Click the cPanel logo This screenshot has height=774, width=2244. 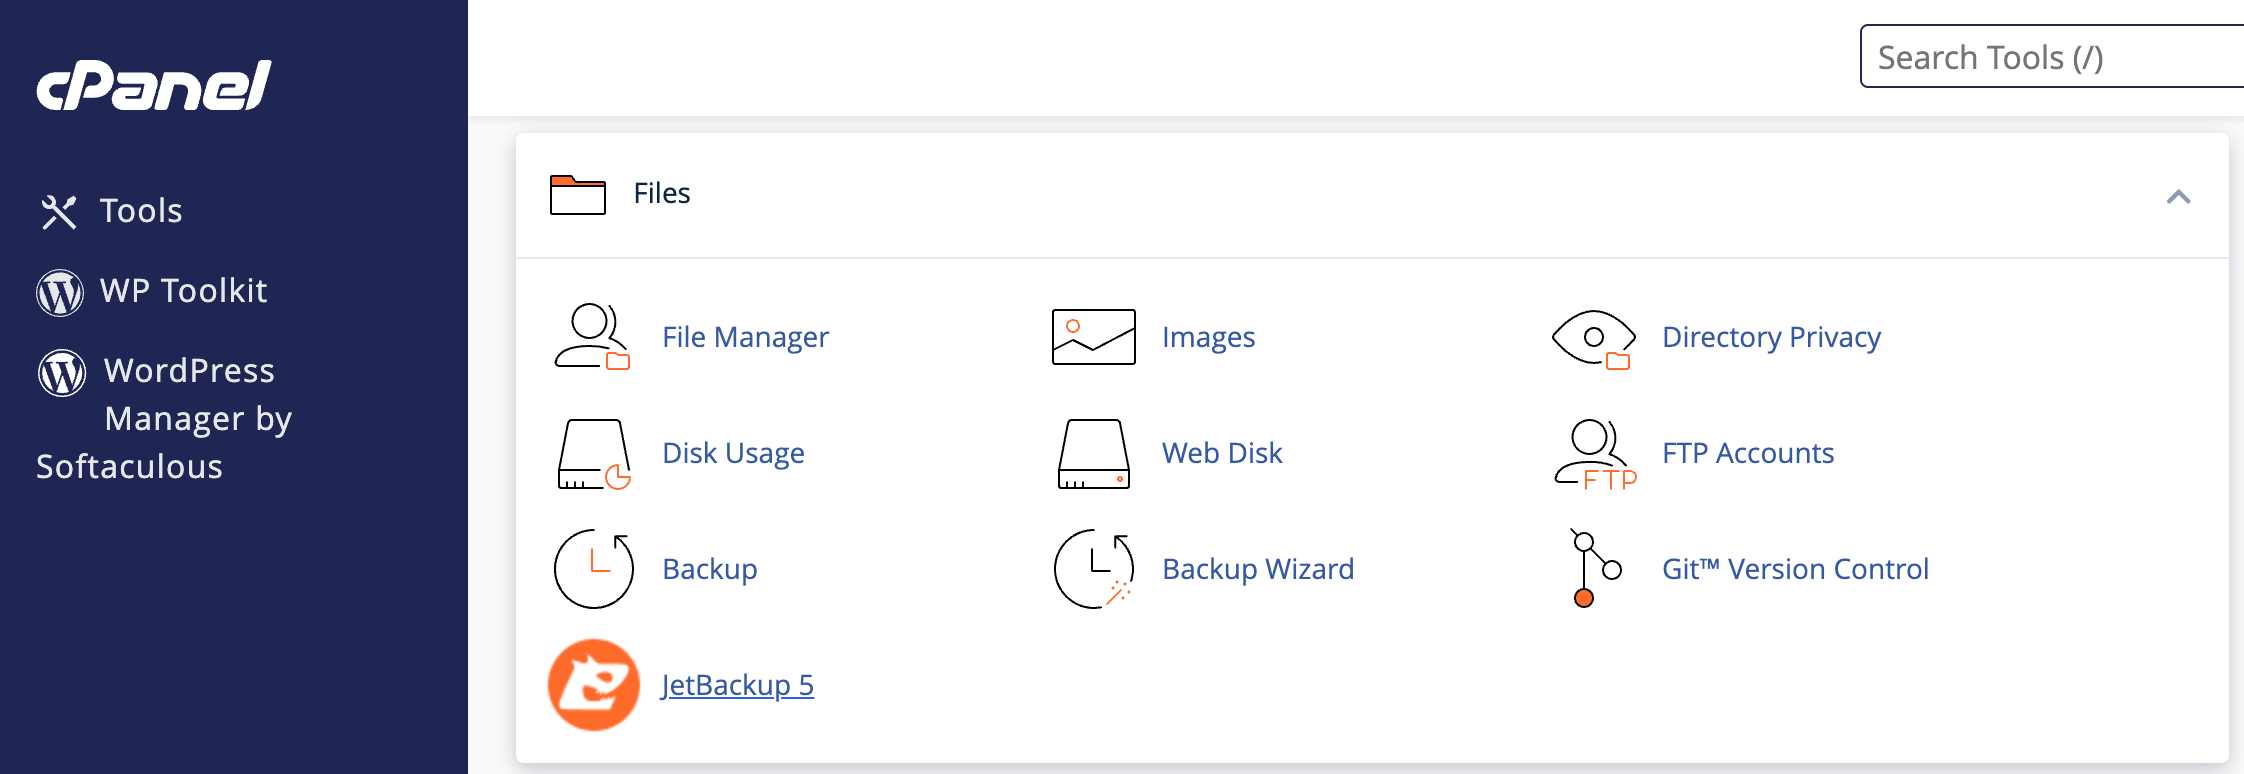tap(154, 86)
